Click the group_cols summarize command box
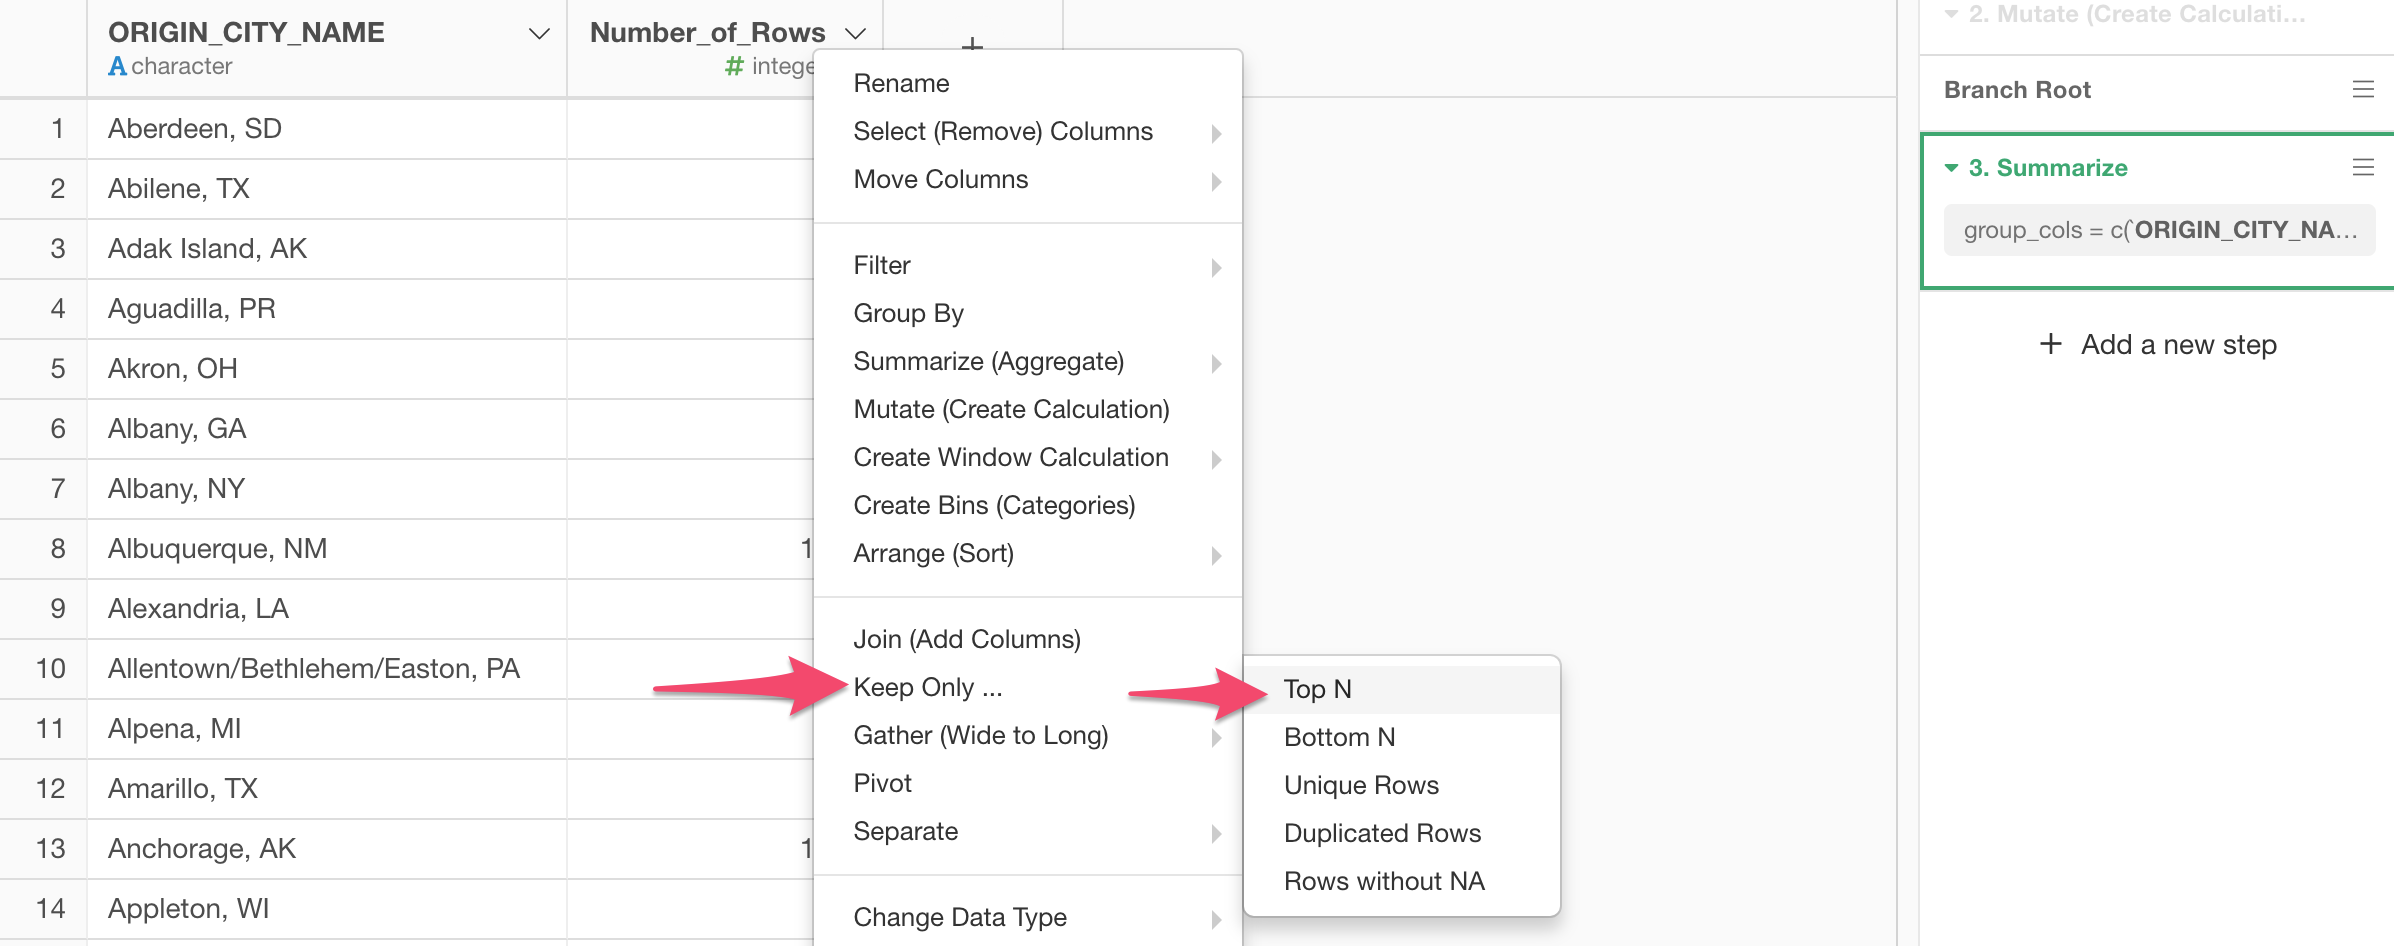This screenshot has width=2394, height=946. (x=2159, y=230)
